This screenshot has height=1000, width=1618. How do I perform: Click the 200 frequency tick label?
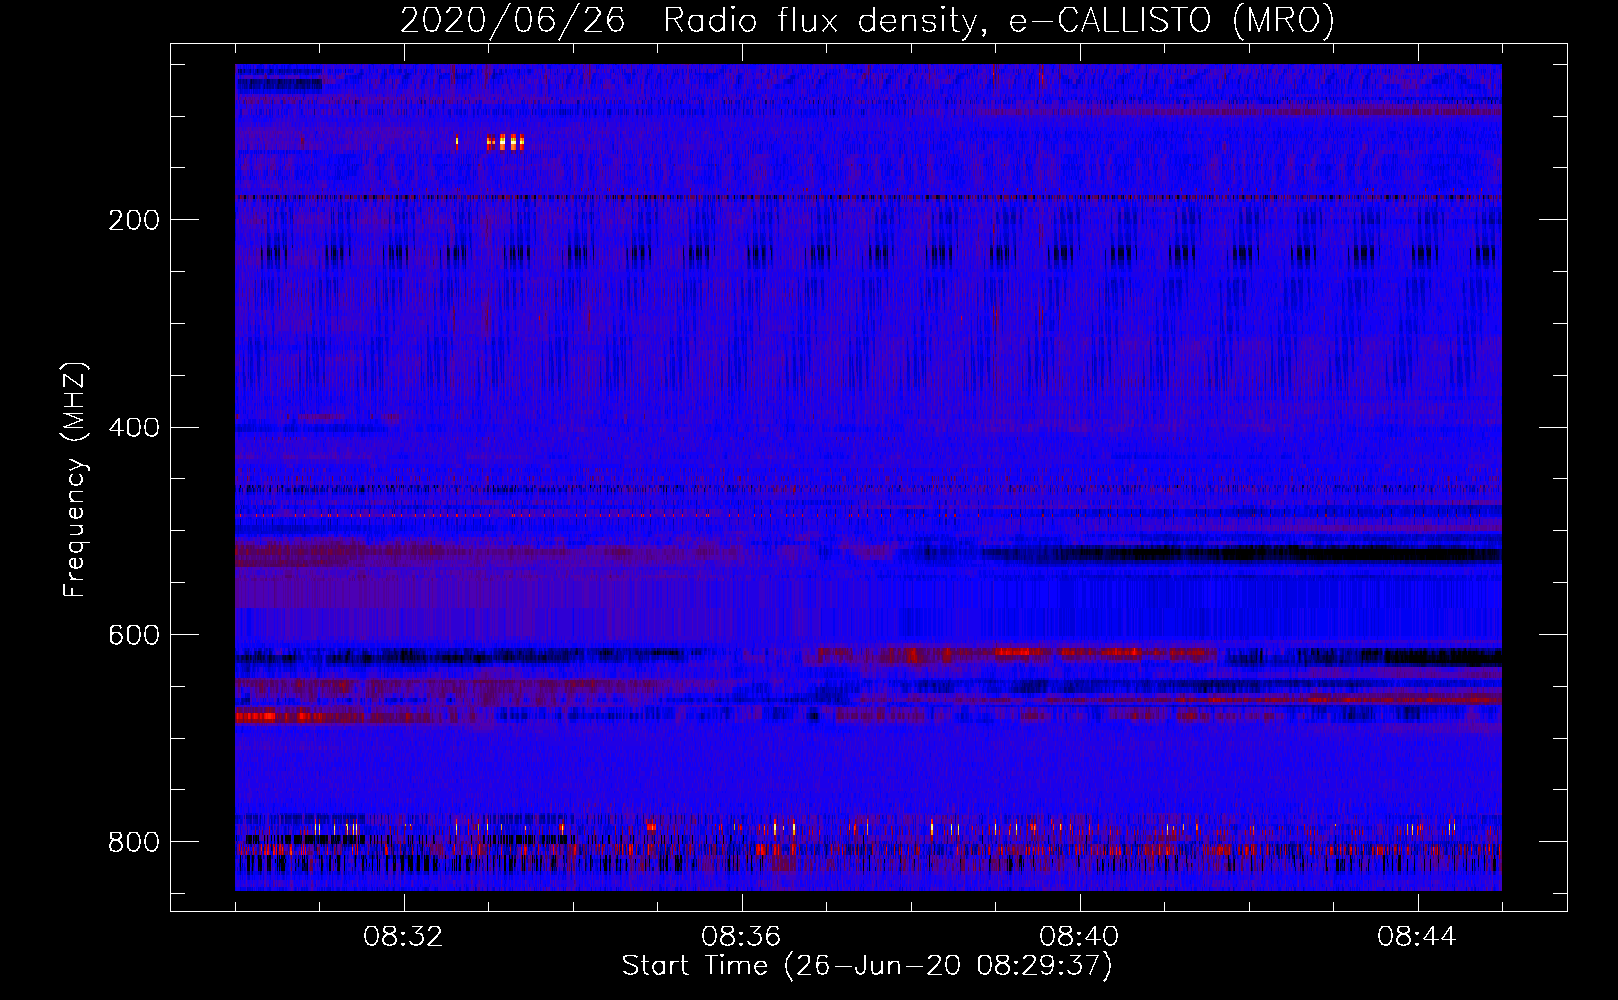coord(134,220)
